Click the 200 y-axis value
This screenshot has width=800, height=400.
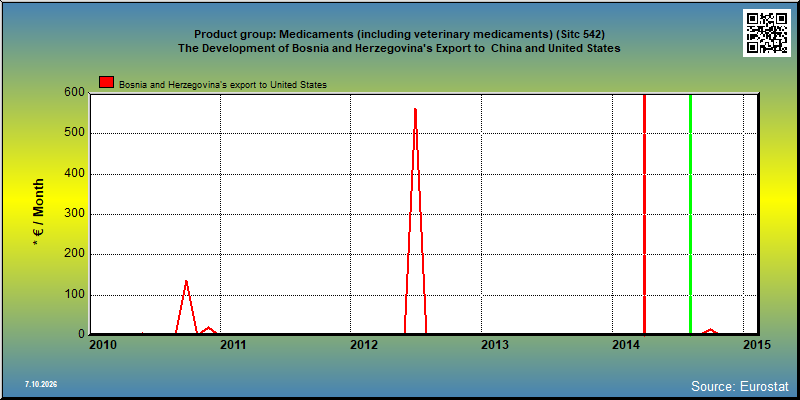76,255
